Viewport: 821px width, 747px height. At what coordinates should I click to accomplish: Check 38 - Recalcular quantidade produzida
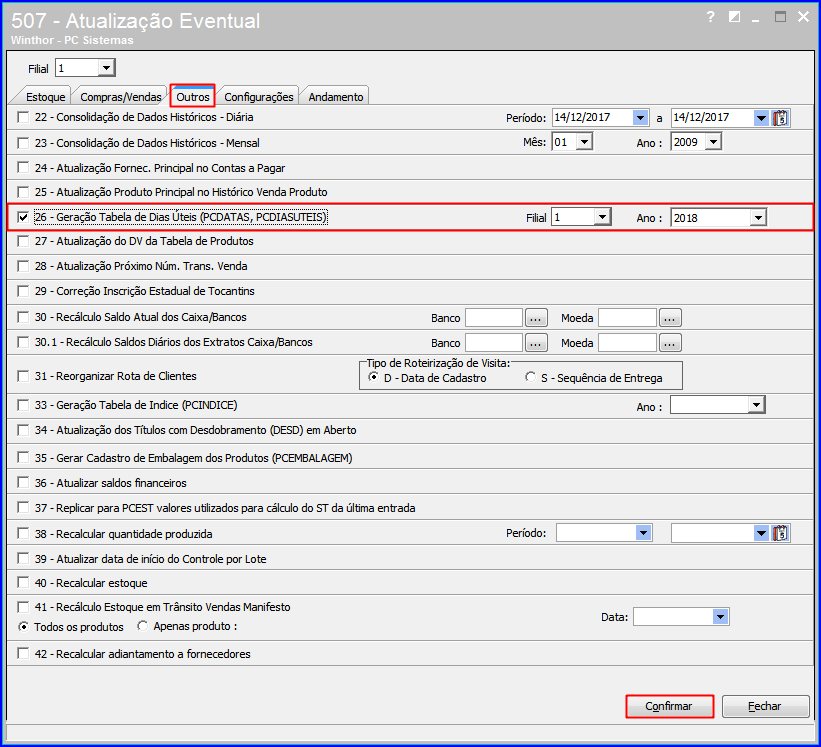pos(23,533)
